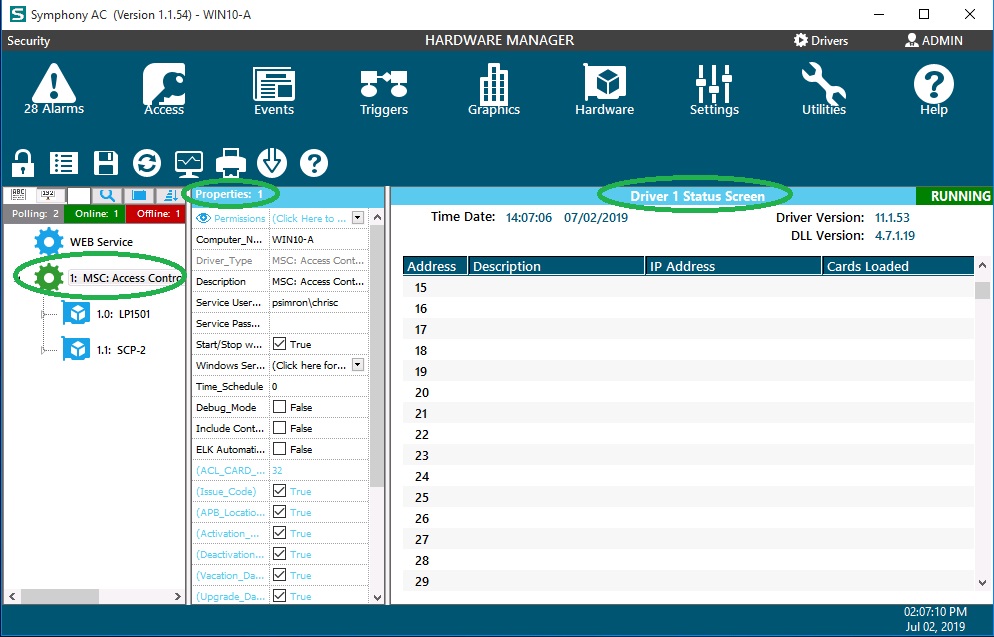Select the 192 address view icon
This screenshot has height=637, width=994.
pos(48,195)
